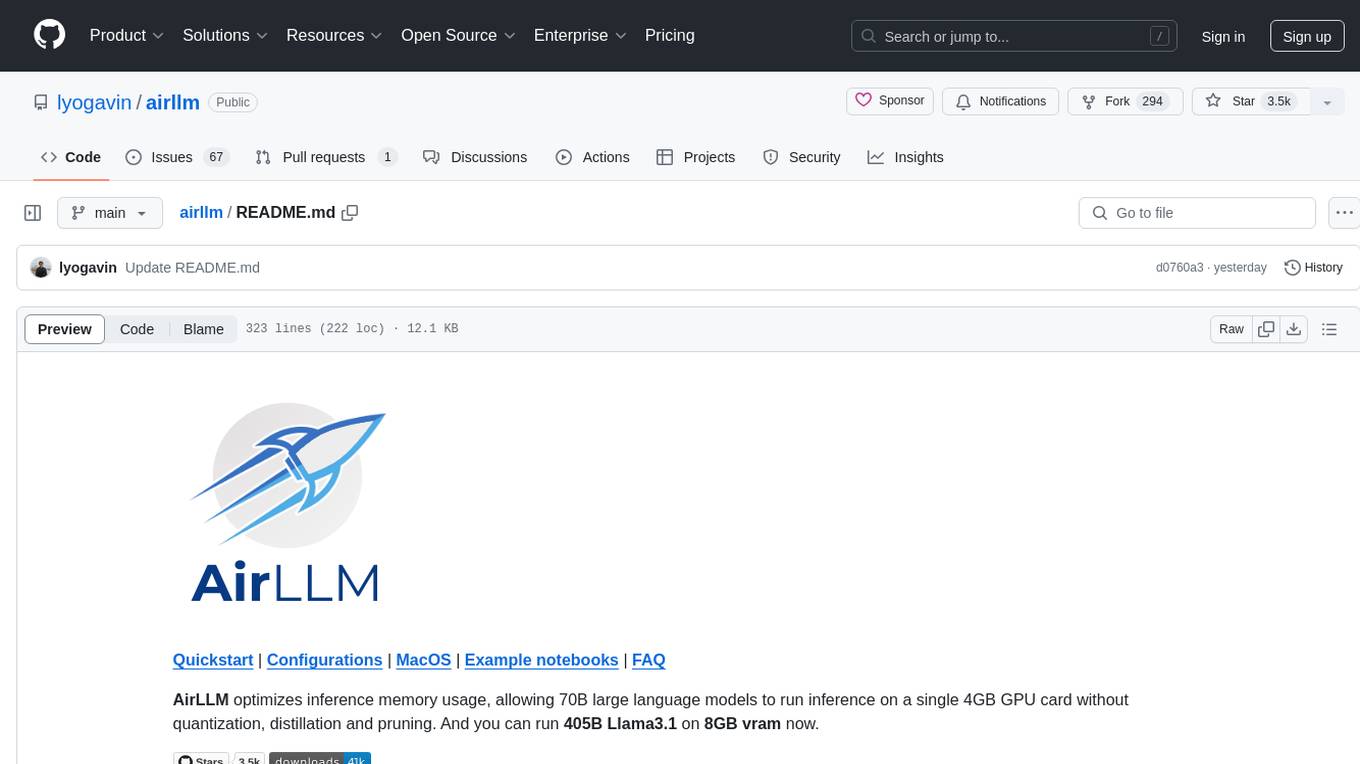
Task: Go to airllm root in breadcrumb
Action: [x=201, y=213]
